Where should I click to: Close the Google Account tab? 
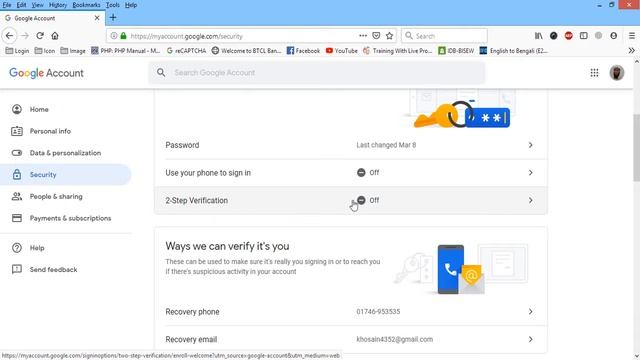(x=97, y=18)
